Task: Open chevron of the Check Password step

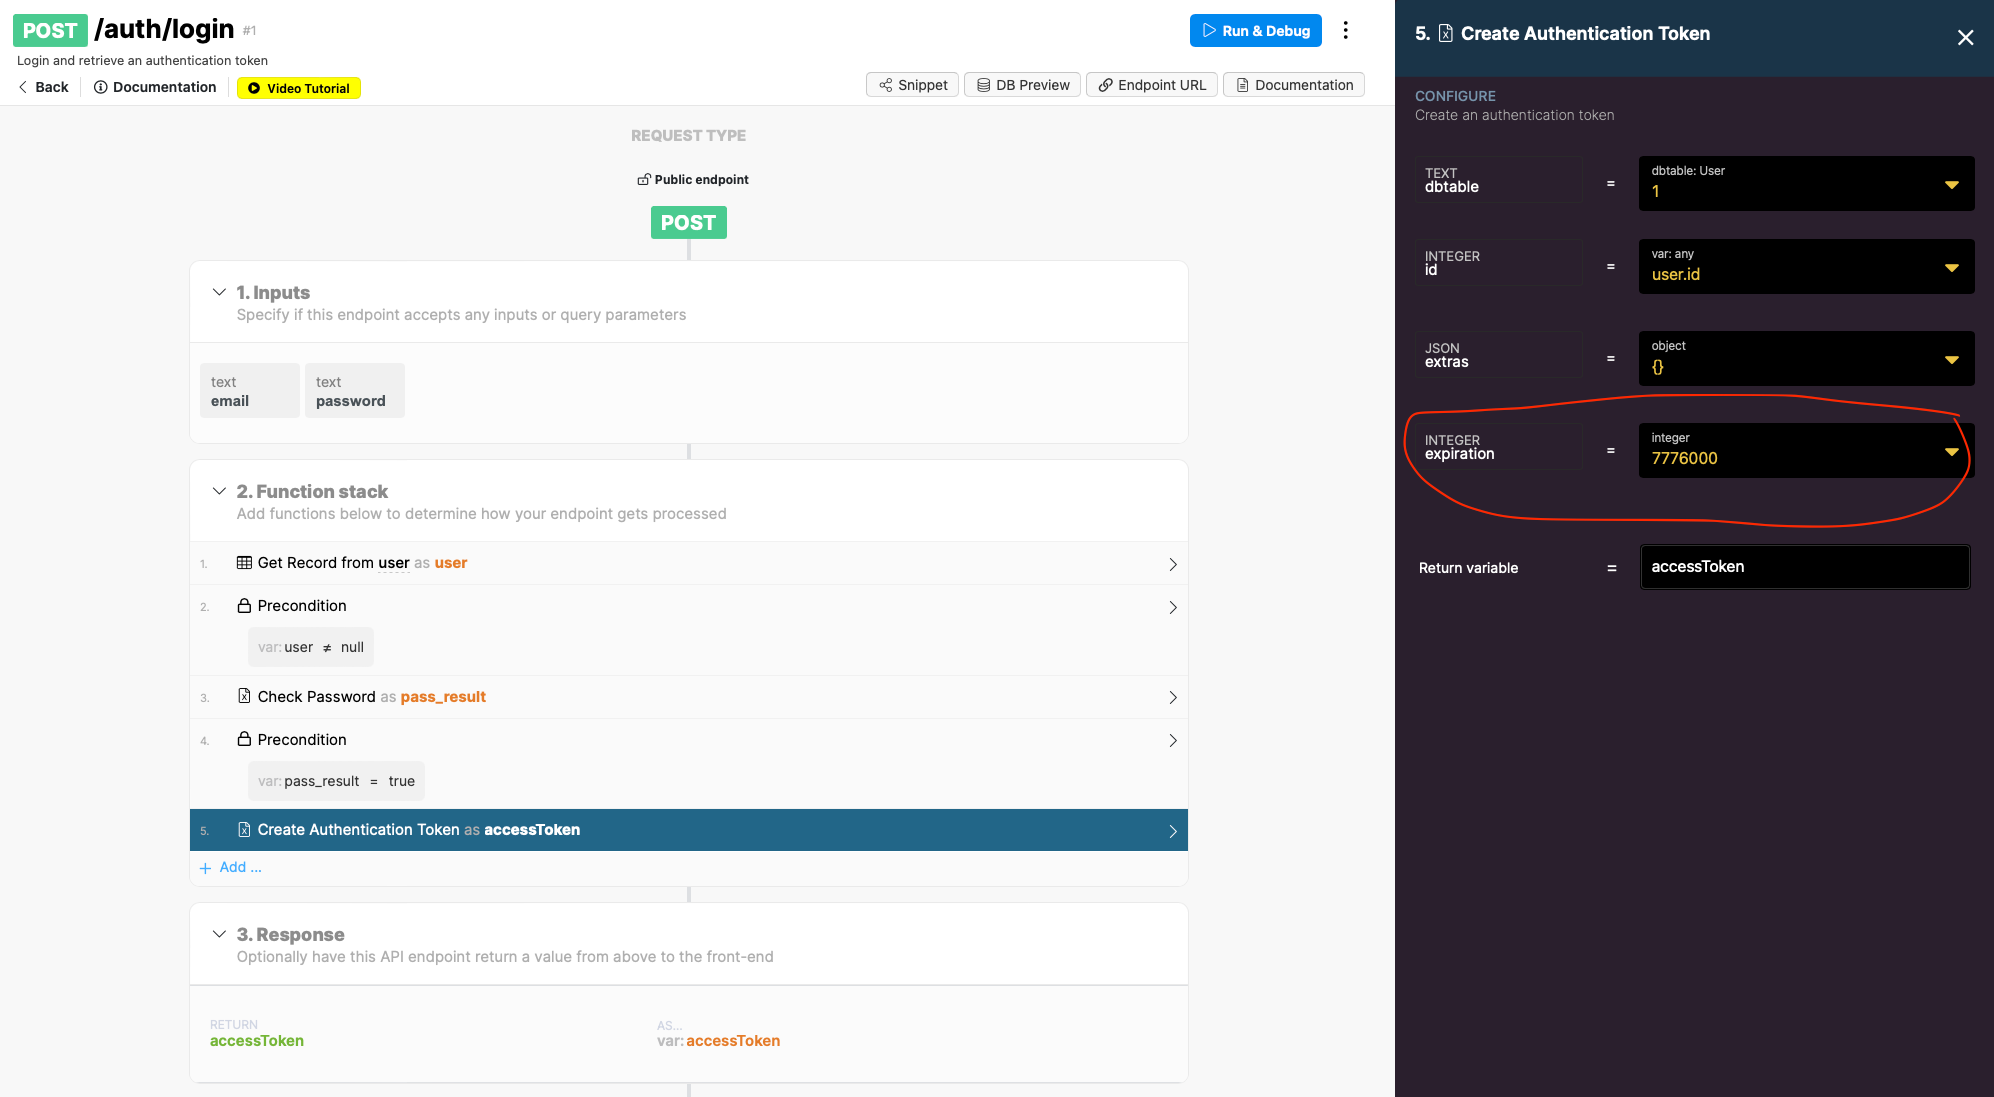Action: tap(1173, 697)
